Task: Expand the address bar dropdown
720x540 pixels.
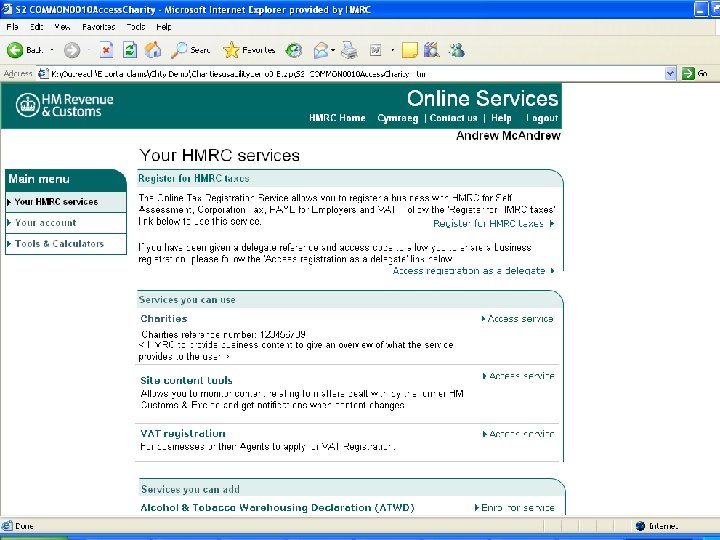Action: click(670, 73)
